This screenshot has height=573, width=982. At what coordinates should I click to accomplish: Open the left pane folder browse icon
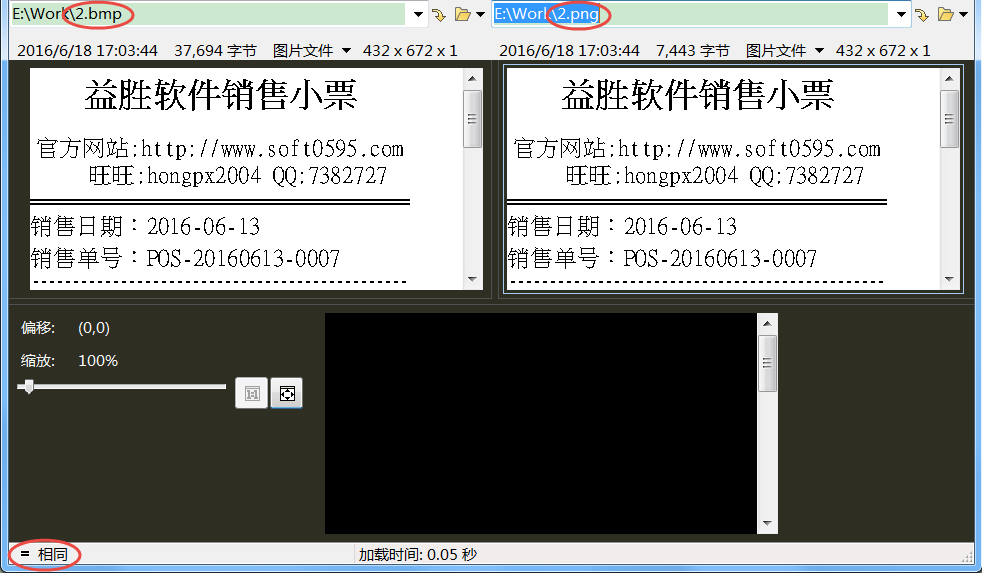tap(463, 14)
